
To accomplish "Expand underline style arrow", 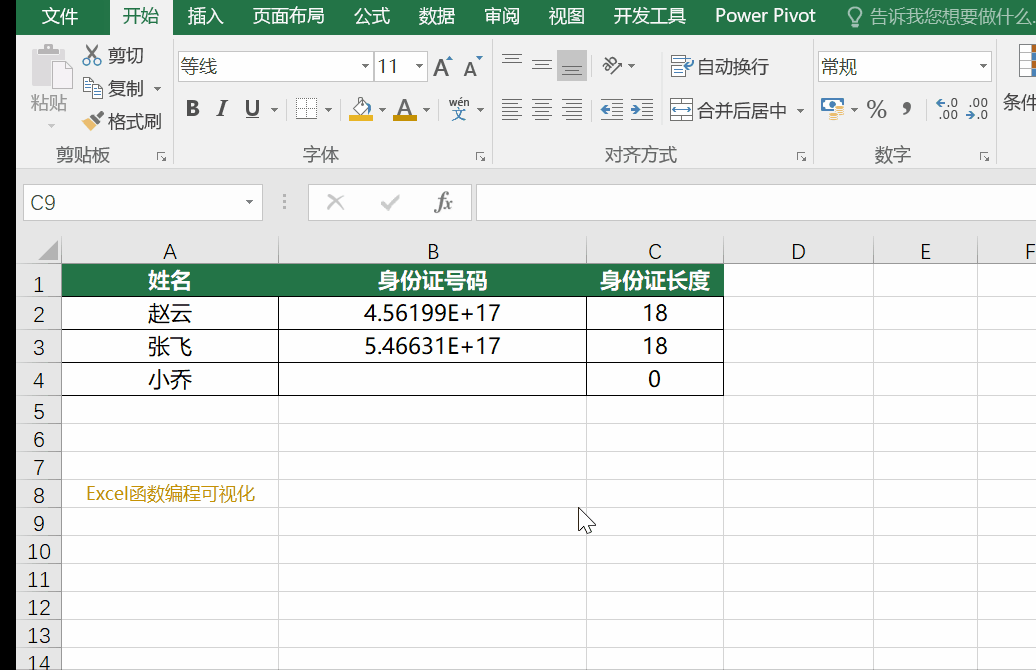I will (274, 110).
